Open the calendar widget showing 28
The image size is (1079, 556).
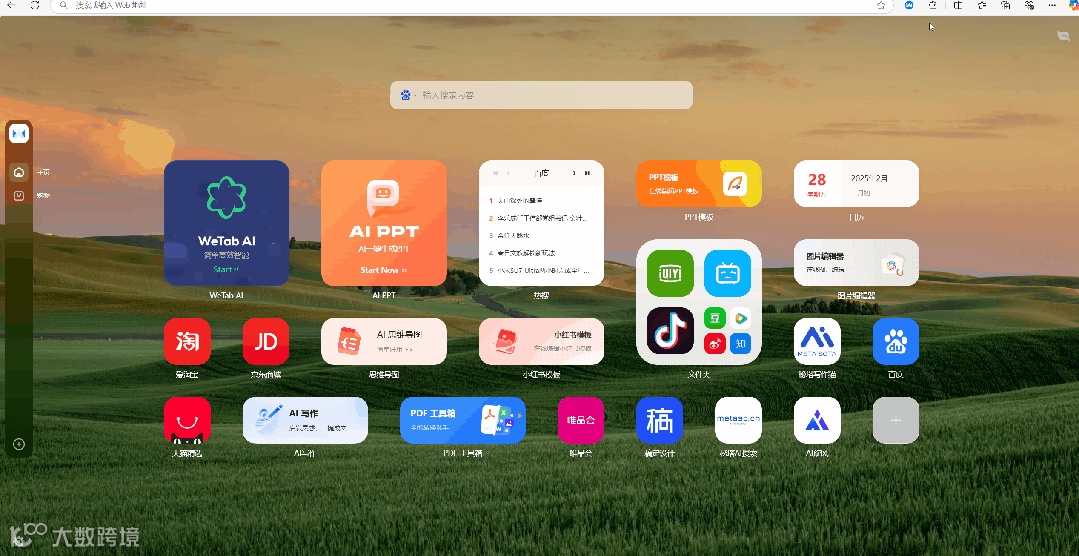(x=857, y=184)
